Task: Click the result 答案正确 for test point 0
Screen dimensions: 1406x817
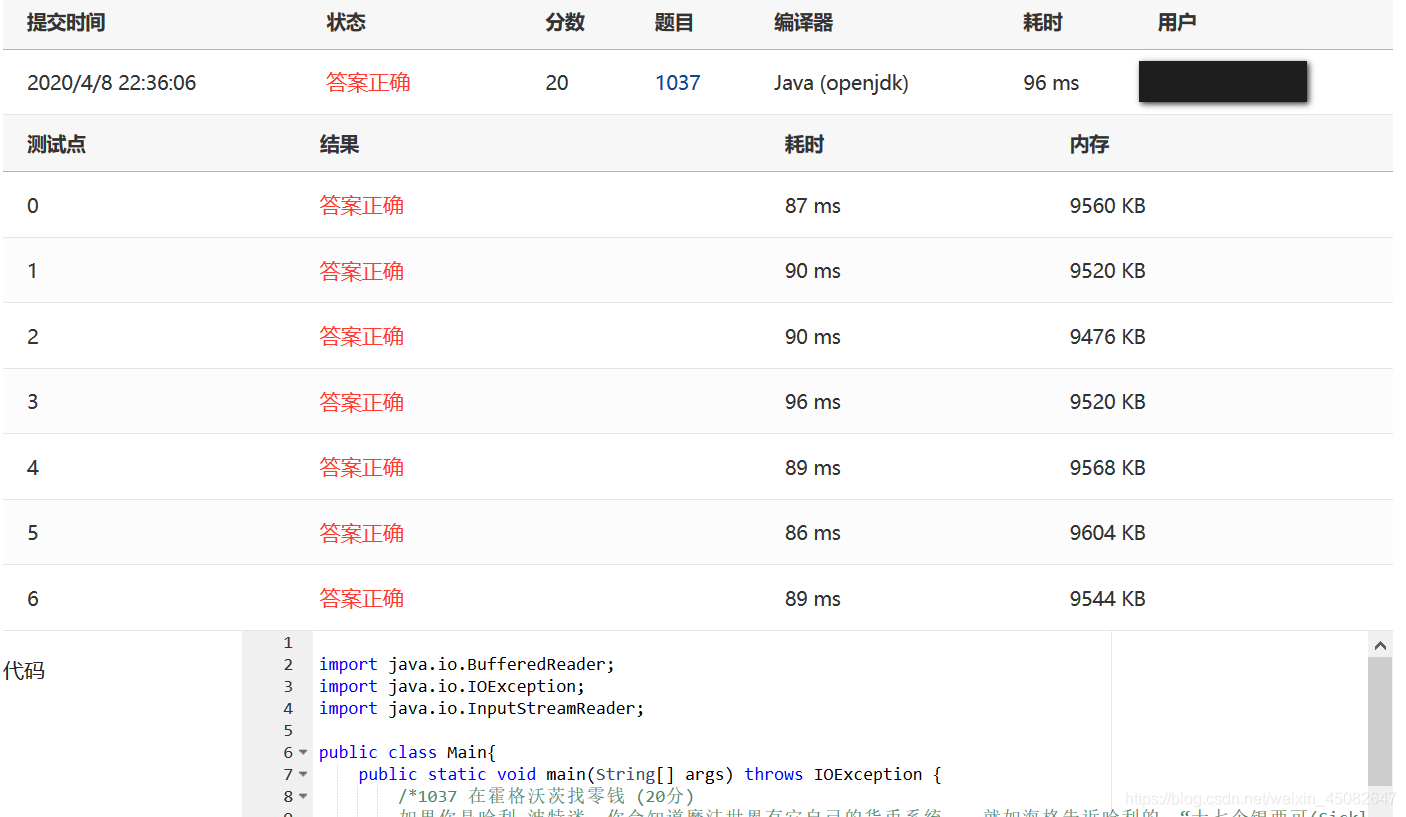Action: 362,206
